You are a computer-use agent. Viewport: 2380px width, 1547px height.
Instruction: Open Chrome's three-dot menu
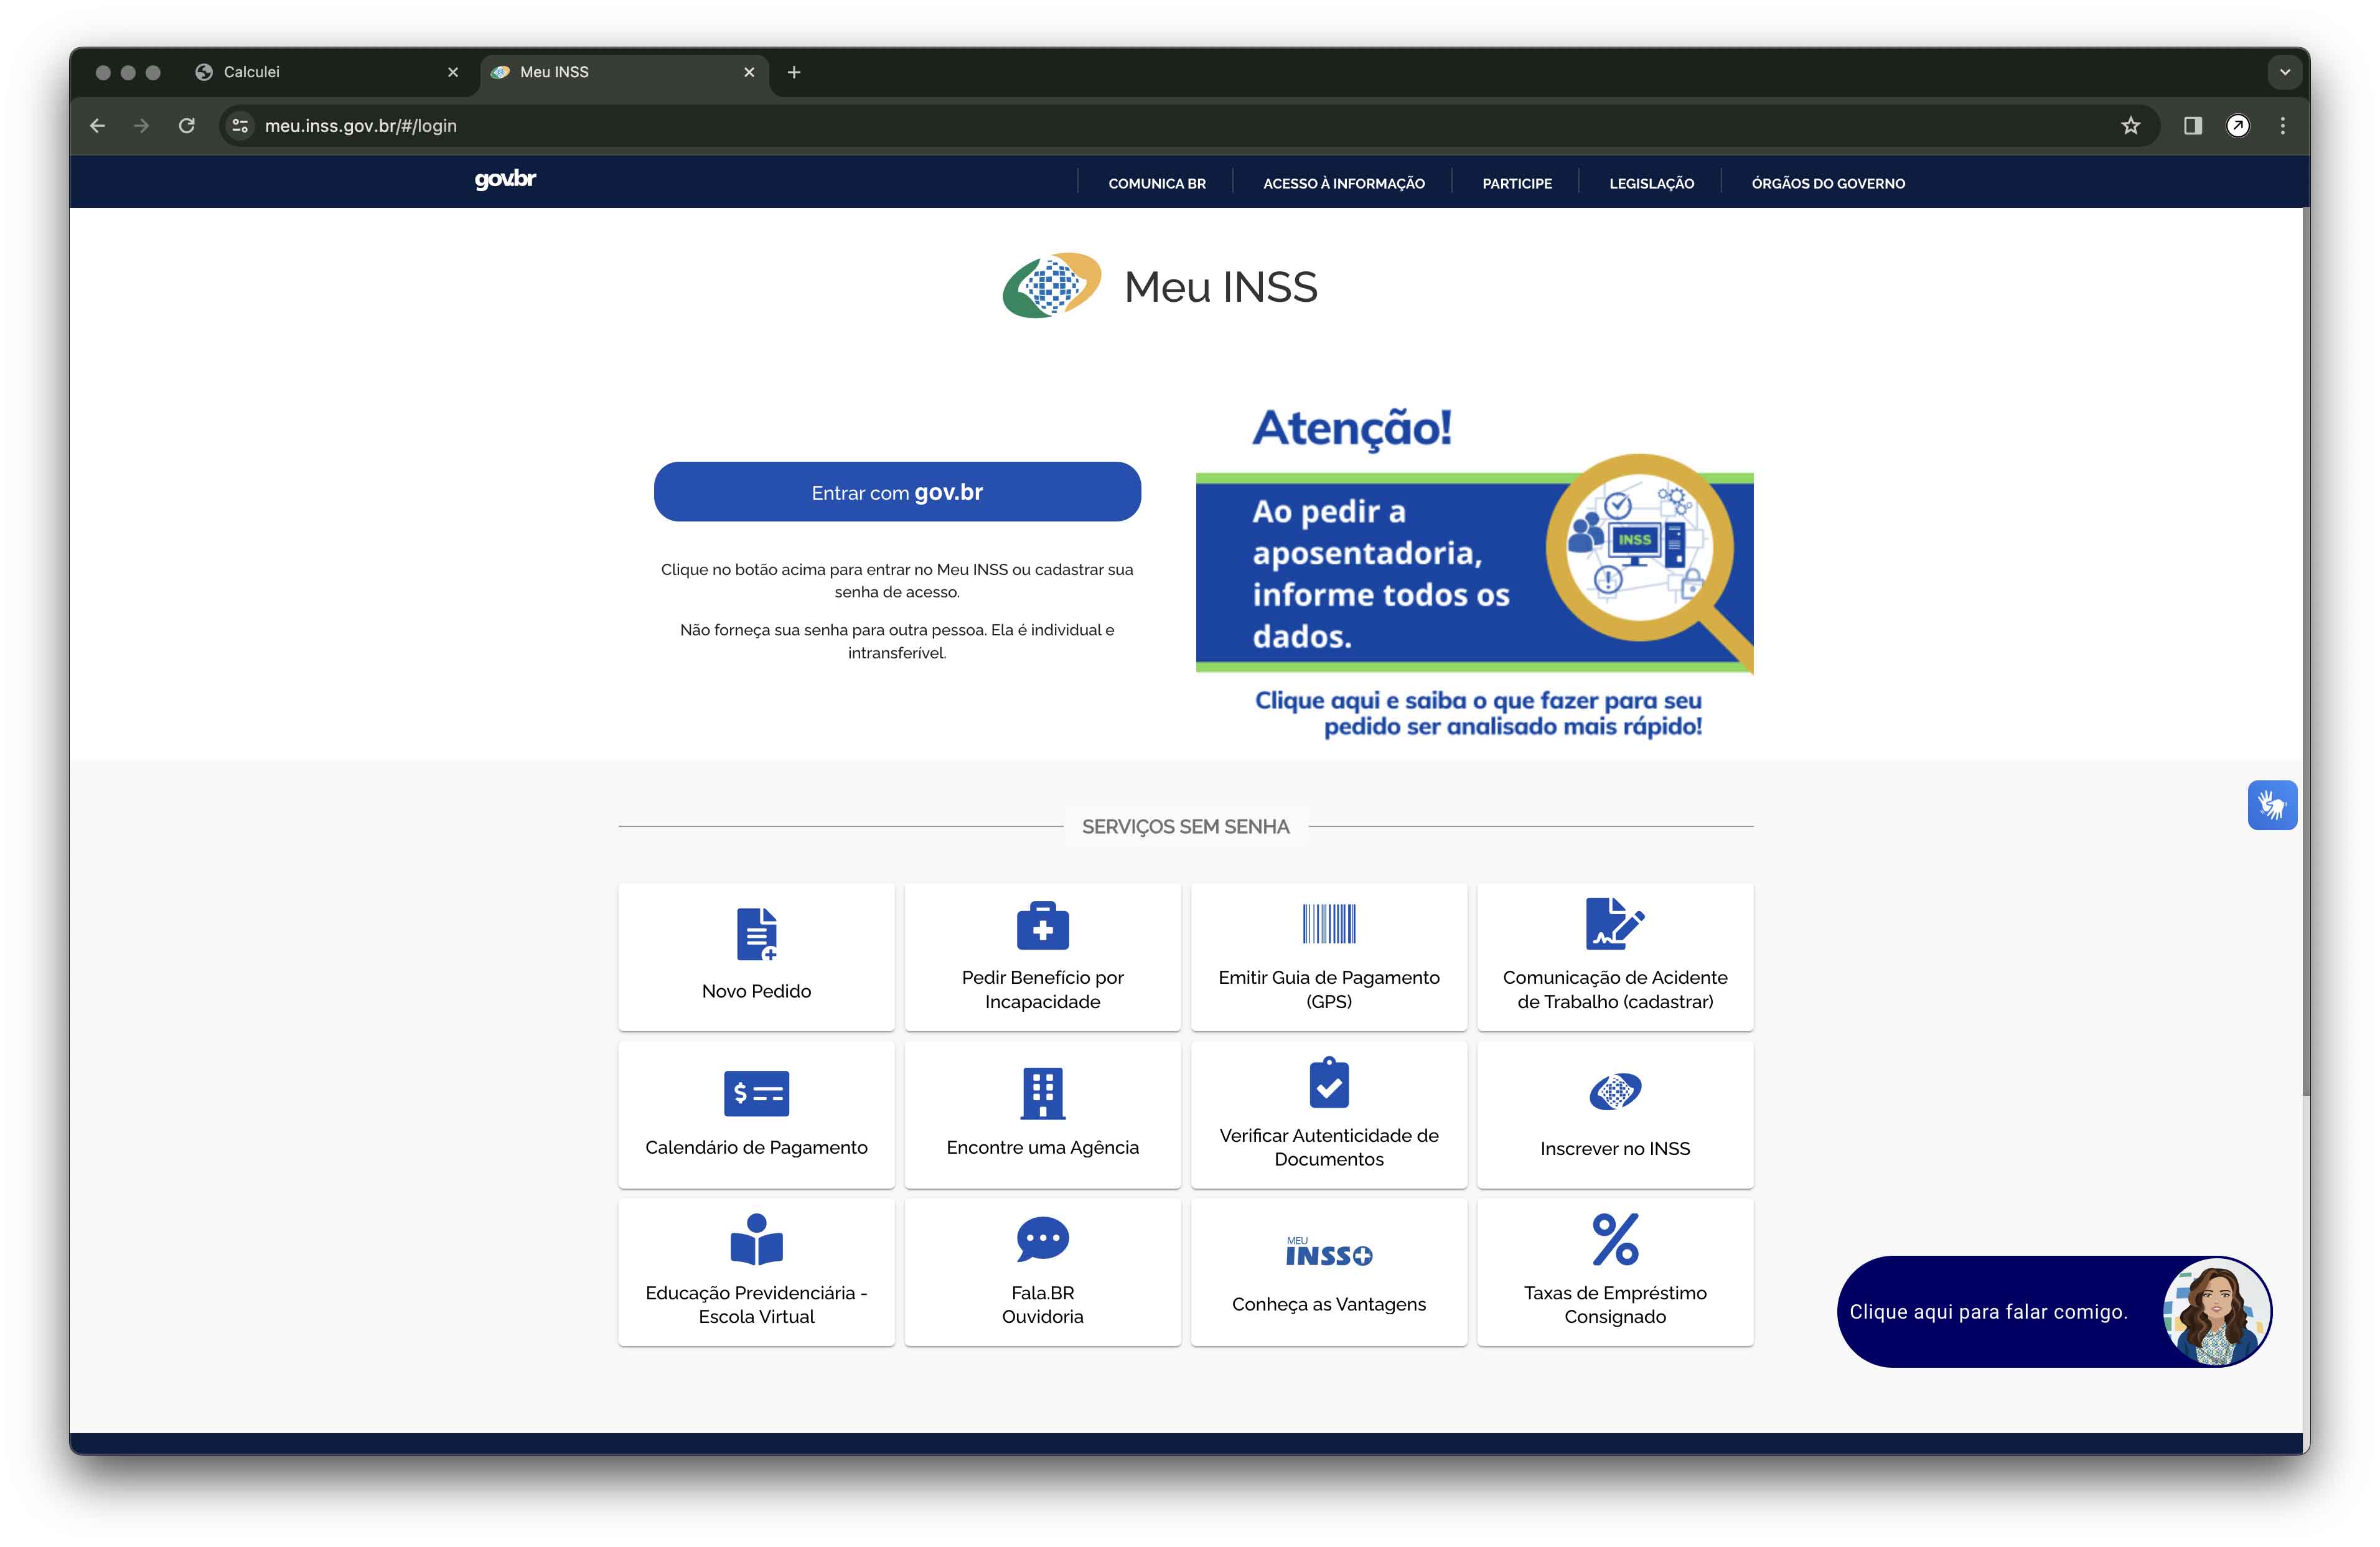pos(2282,126)
